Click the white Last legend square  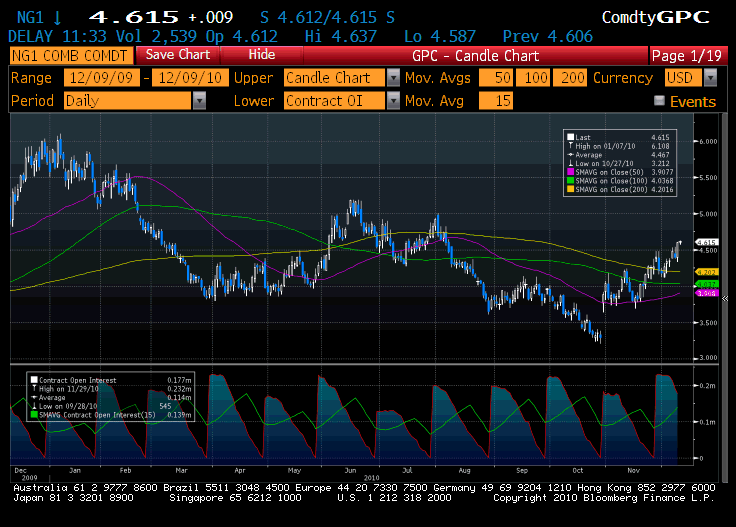(x=570, y=136)
